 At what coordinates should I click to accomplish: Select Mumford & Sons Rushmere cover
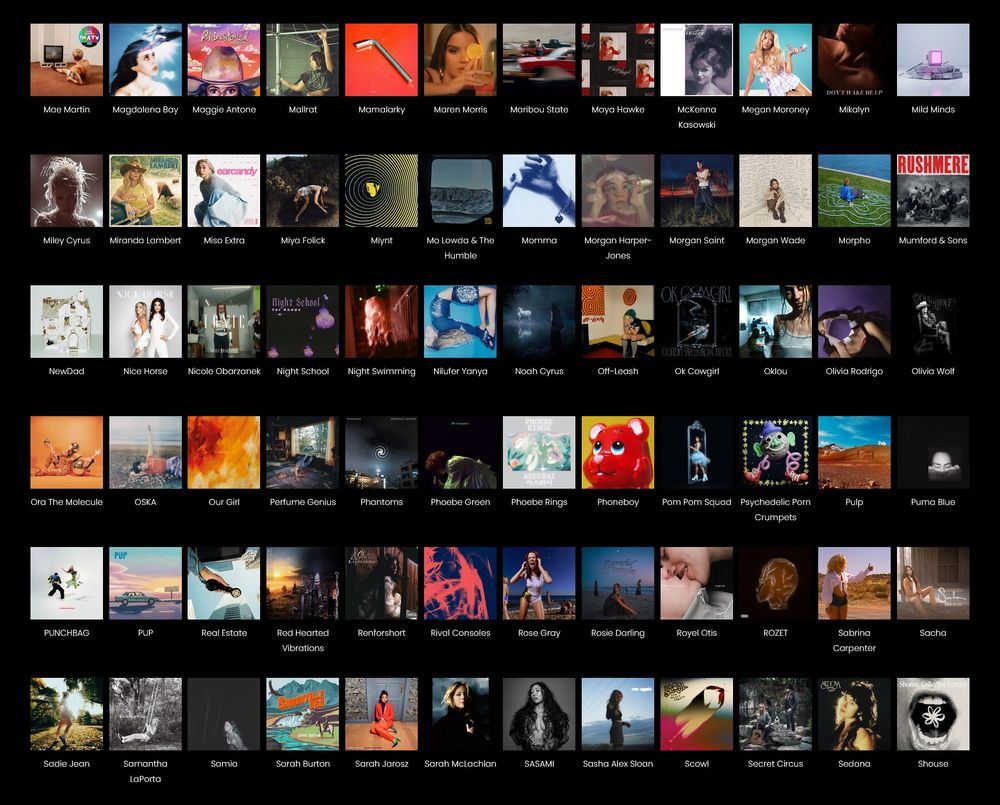coord(933,191)
